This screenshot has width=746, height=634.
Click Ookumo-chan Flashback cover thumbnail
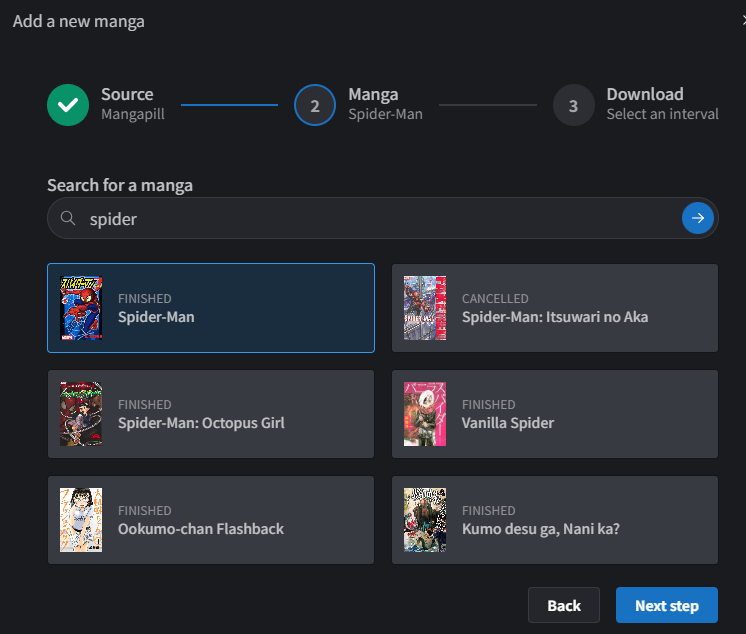tap(81, 520)
